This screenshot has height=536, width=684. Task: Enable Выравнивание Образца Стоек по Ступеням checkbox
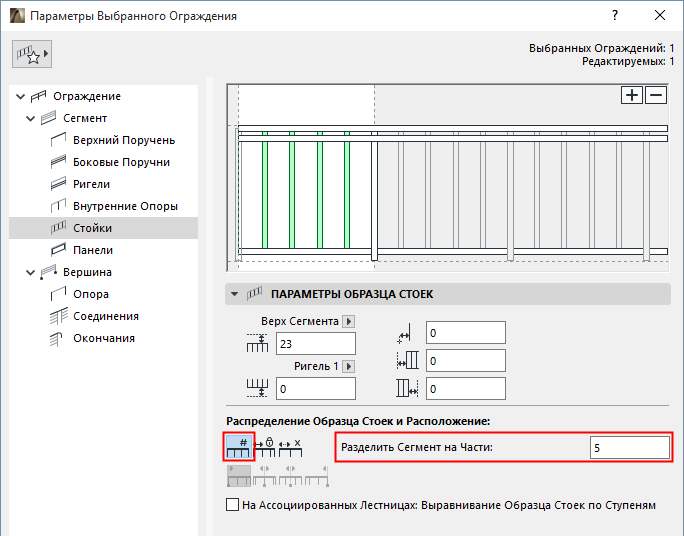point(233,505)
